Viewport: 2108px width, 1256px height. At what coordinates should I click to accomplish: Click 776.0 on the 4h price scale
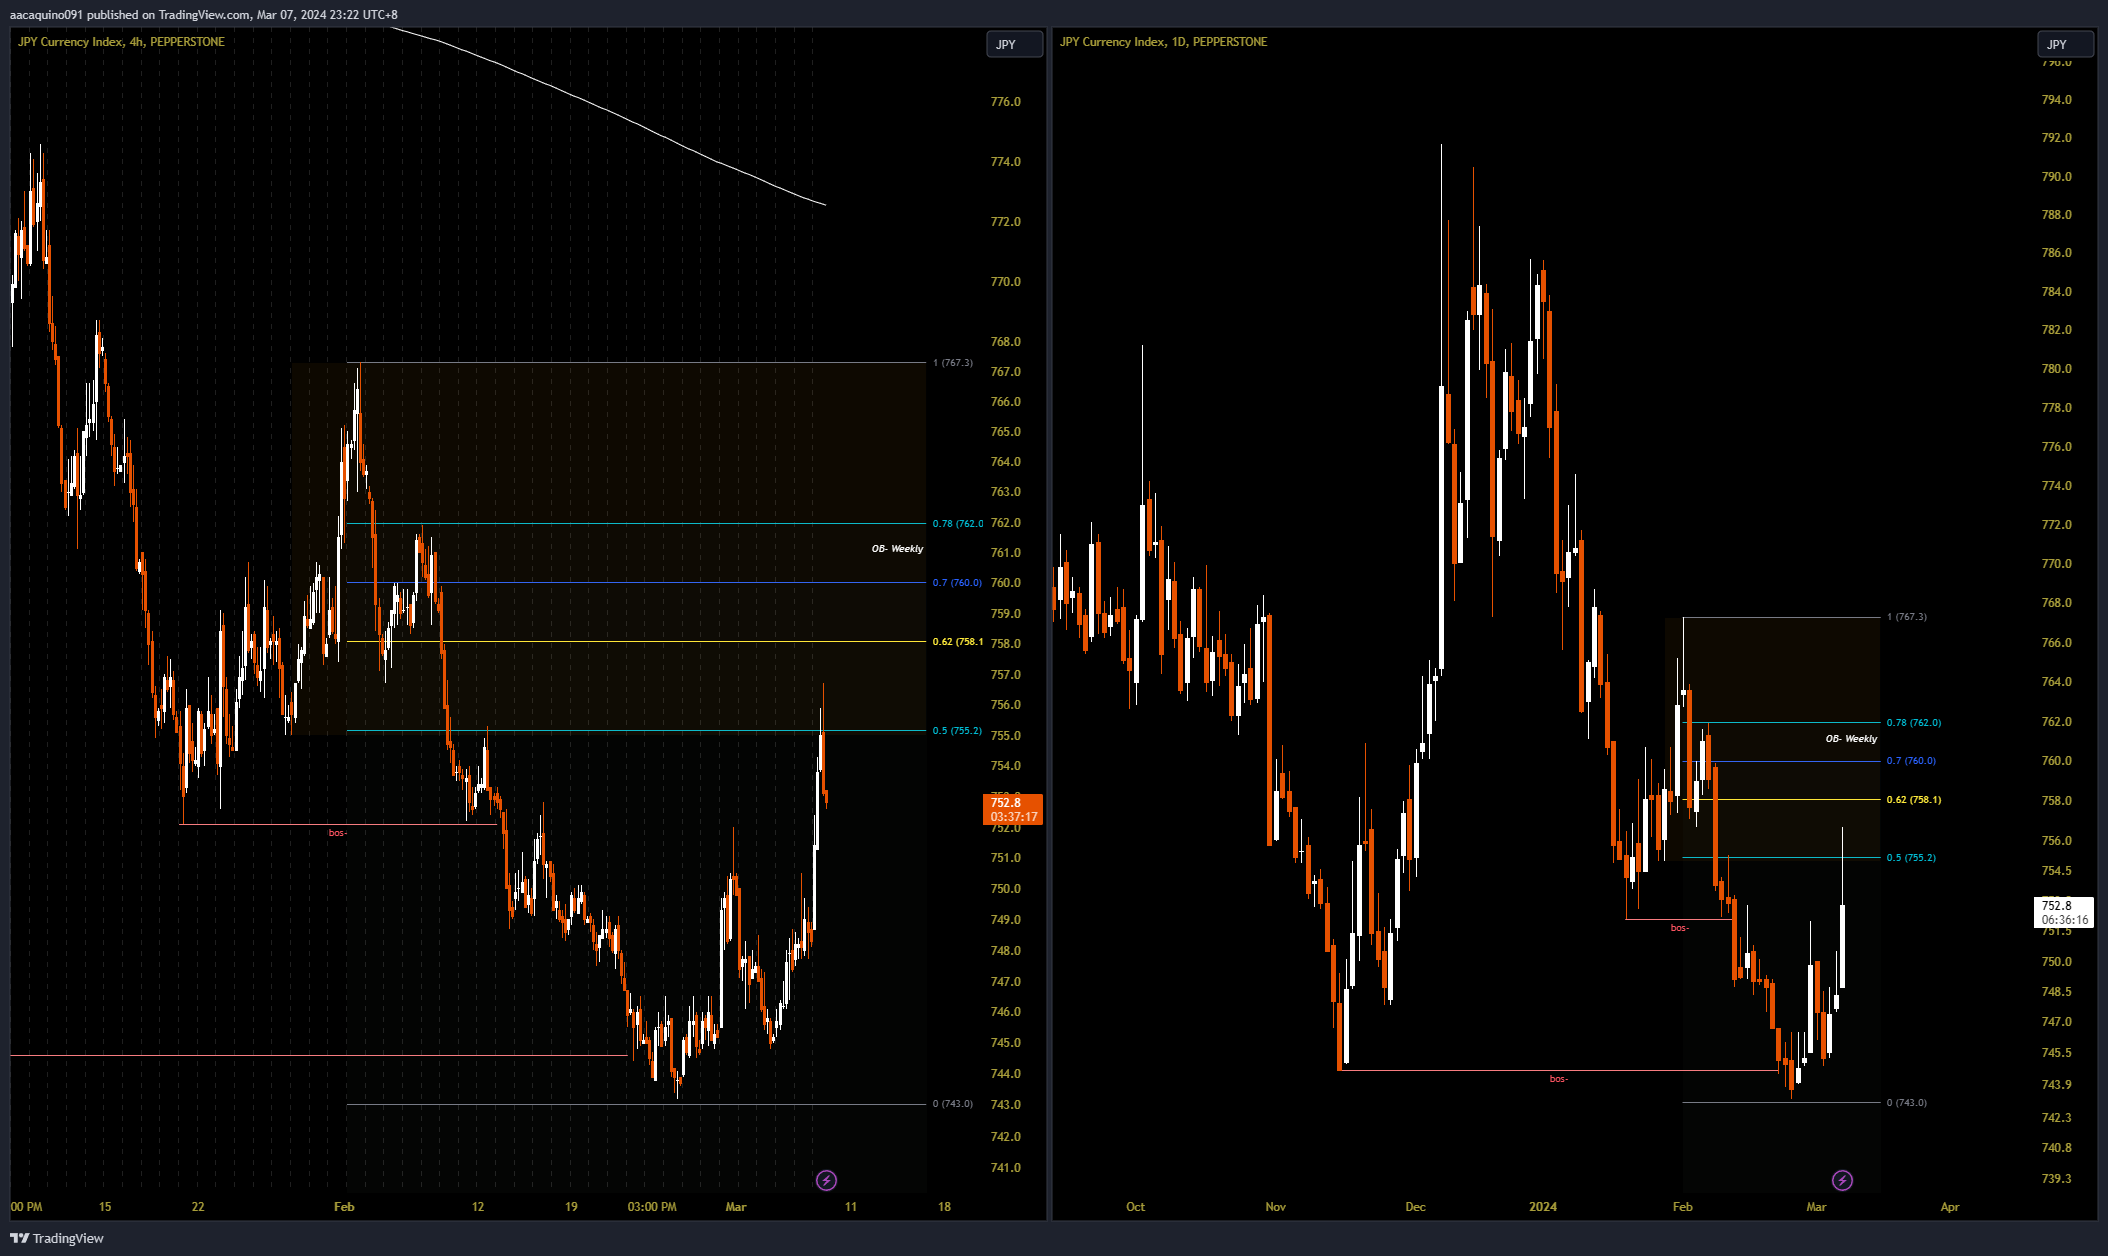pos(1005,102)
